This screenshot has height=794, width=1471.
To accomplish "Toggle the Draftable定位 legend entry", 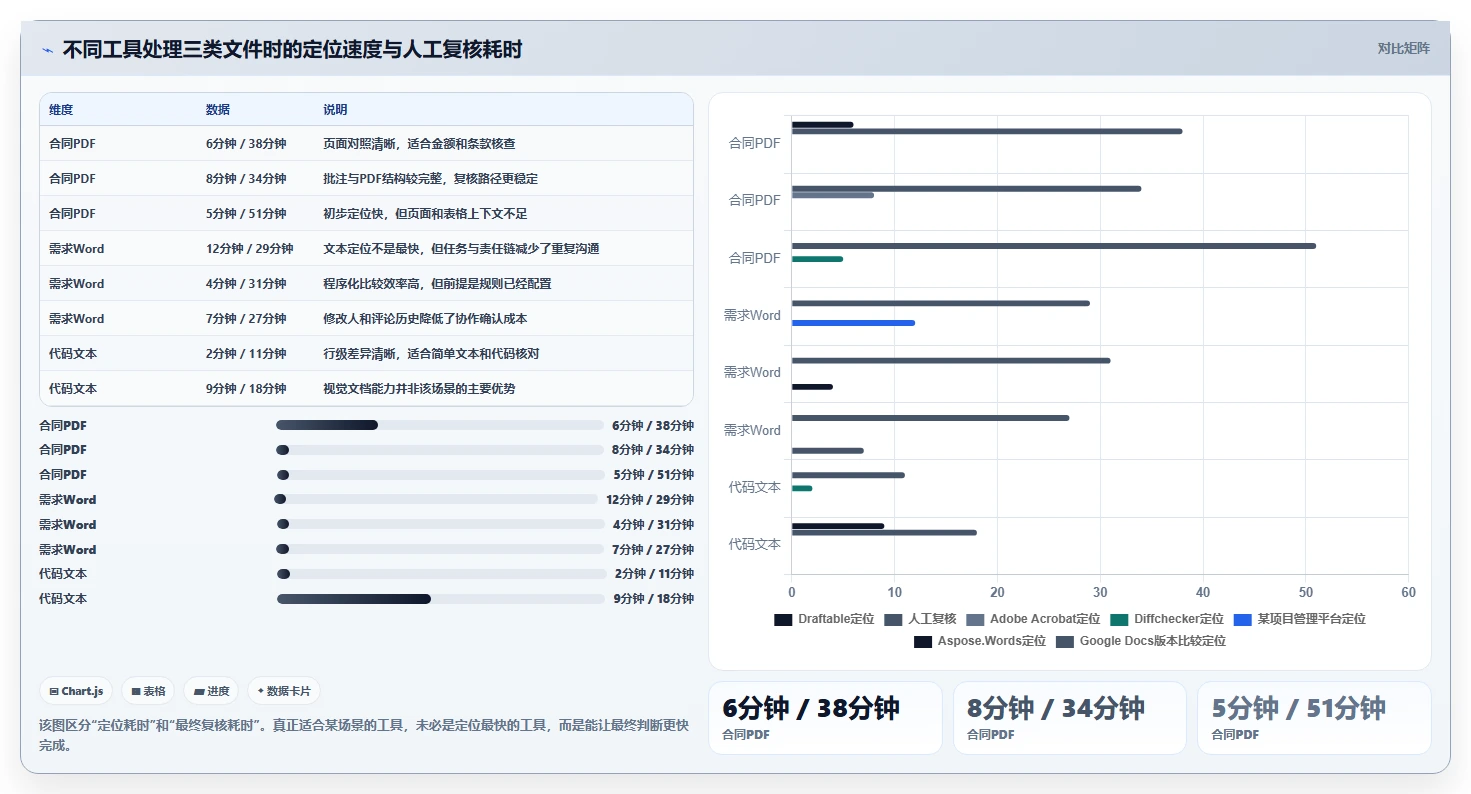I will (x=824, y=619).
